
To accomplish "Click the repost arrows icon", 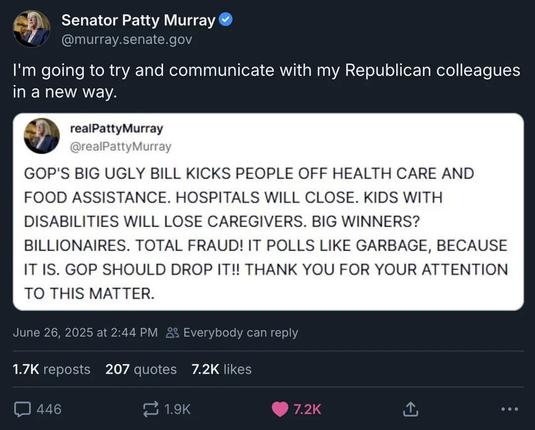I will click(150, 409).
